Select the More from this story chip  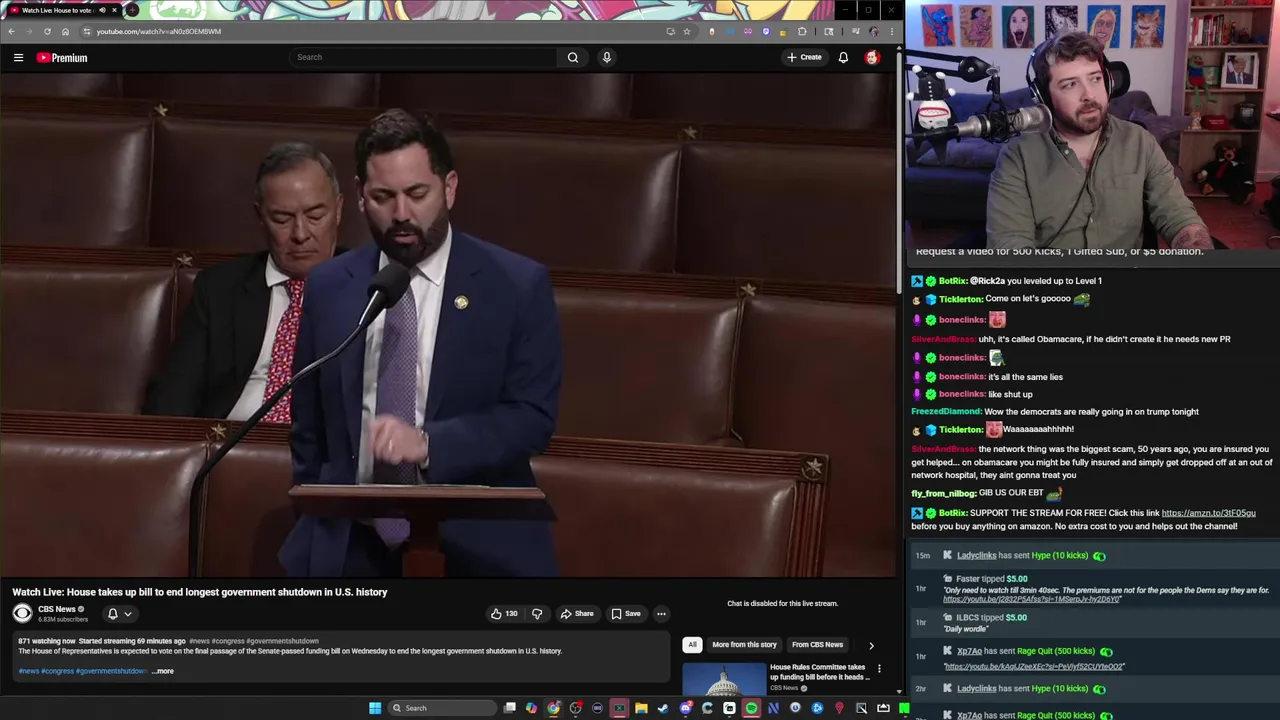click(x=744, y=644)
